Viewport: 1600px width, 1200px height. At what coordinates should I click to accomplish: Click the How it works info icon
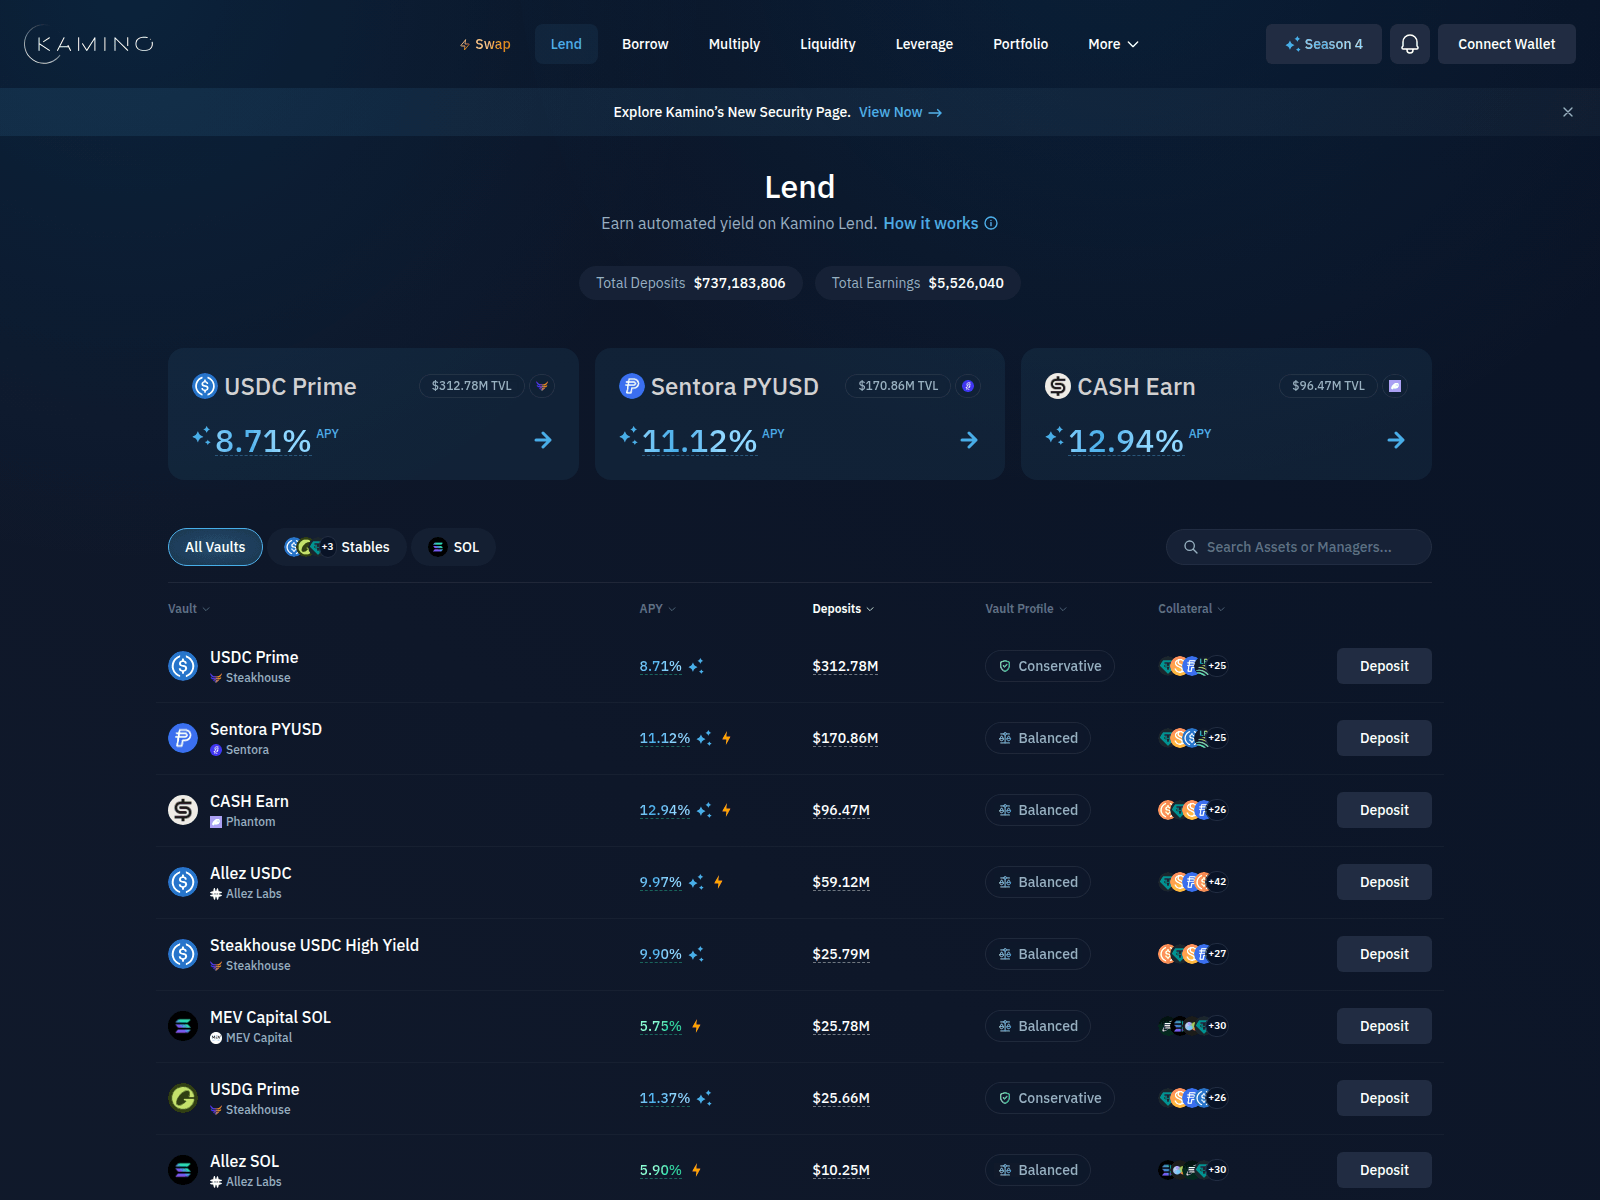coord(991,223)
